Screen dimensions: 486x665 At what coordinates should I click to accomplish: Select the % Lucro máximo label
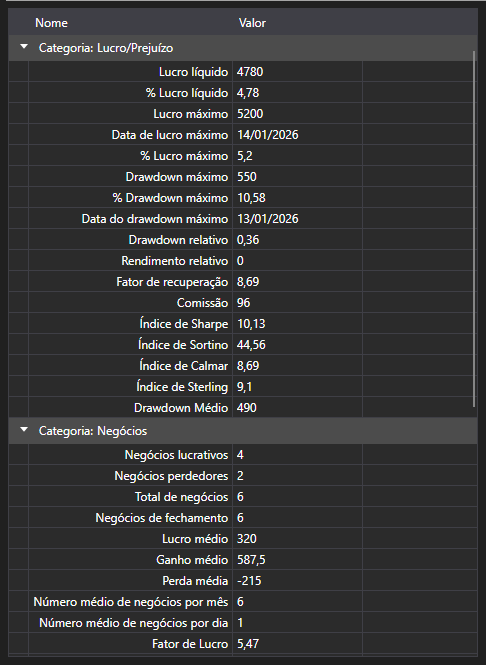pyautogui.click(x=184, y=156)
